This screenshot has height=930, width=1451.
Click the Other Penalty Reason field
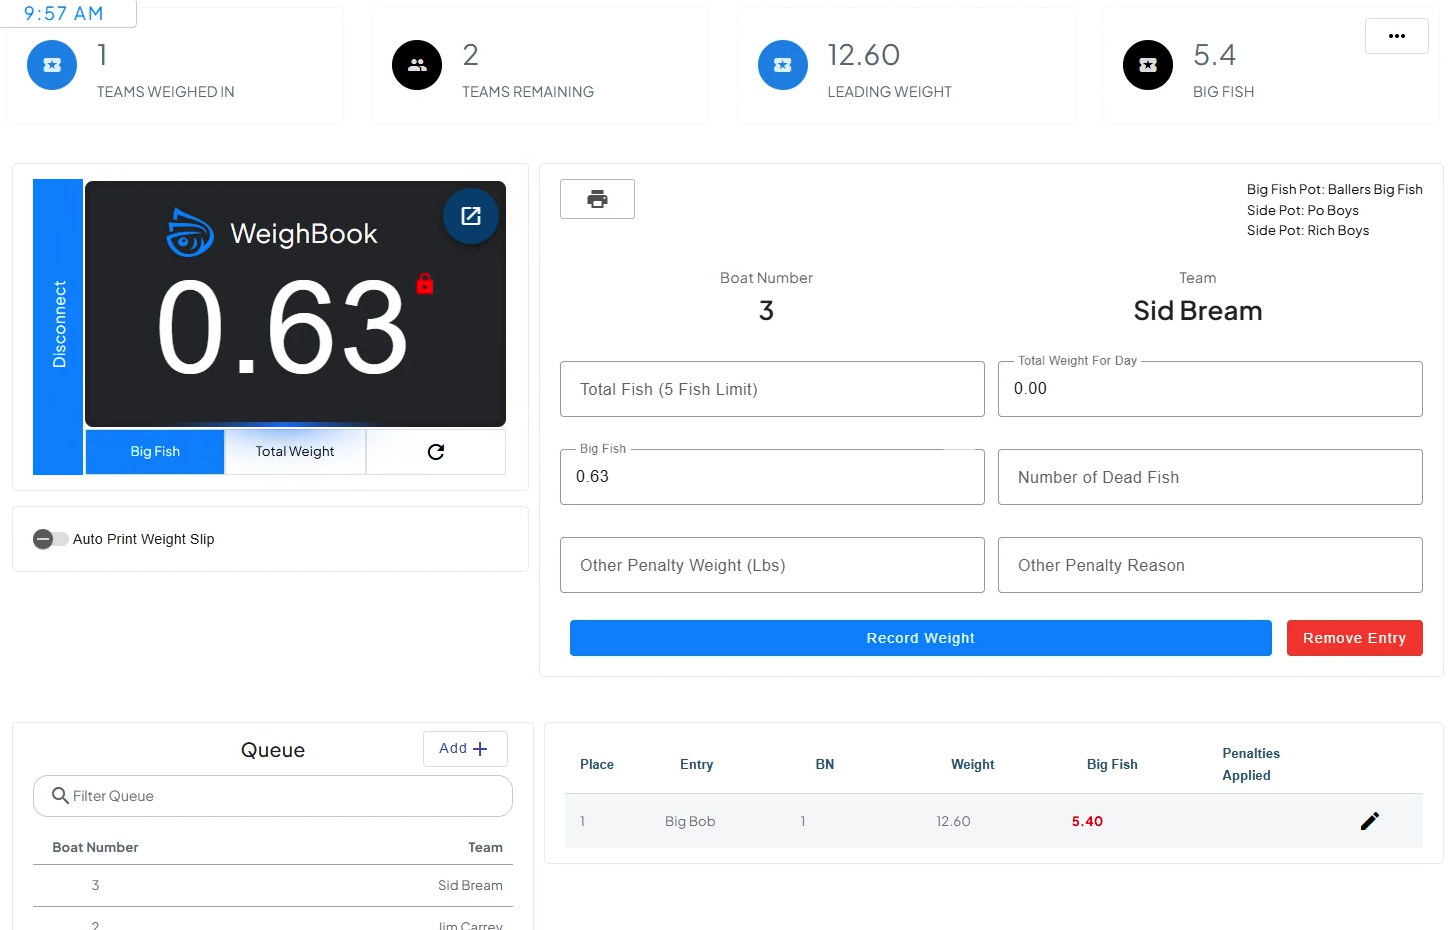tap(1210, 565)
